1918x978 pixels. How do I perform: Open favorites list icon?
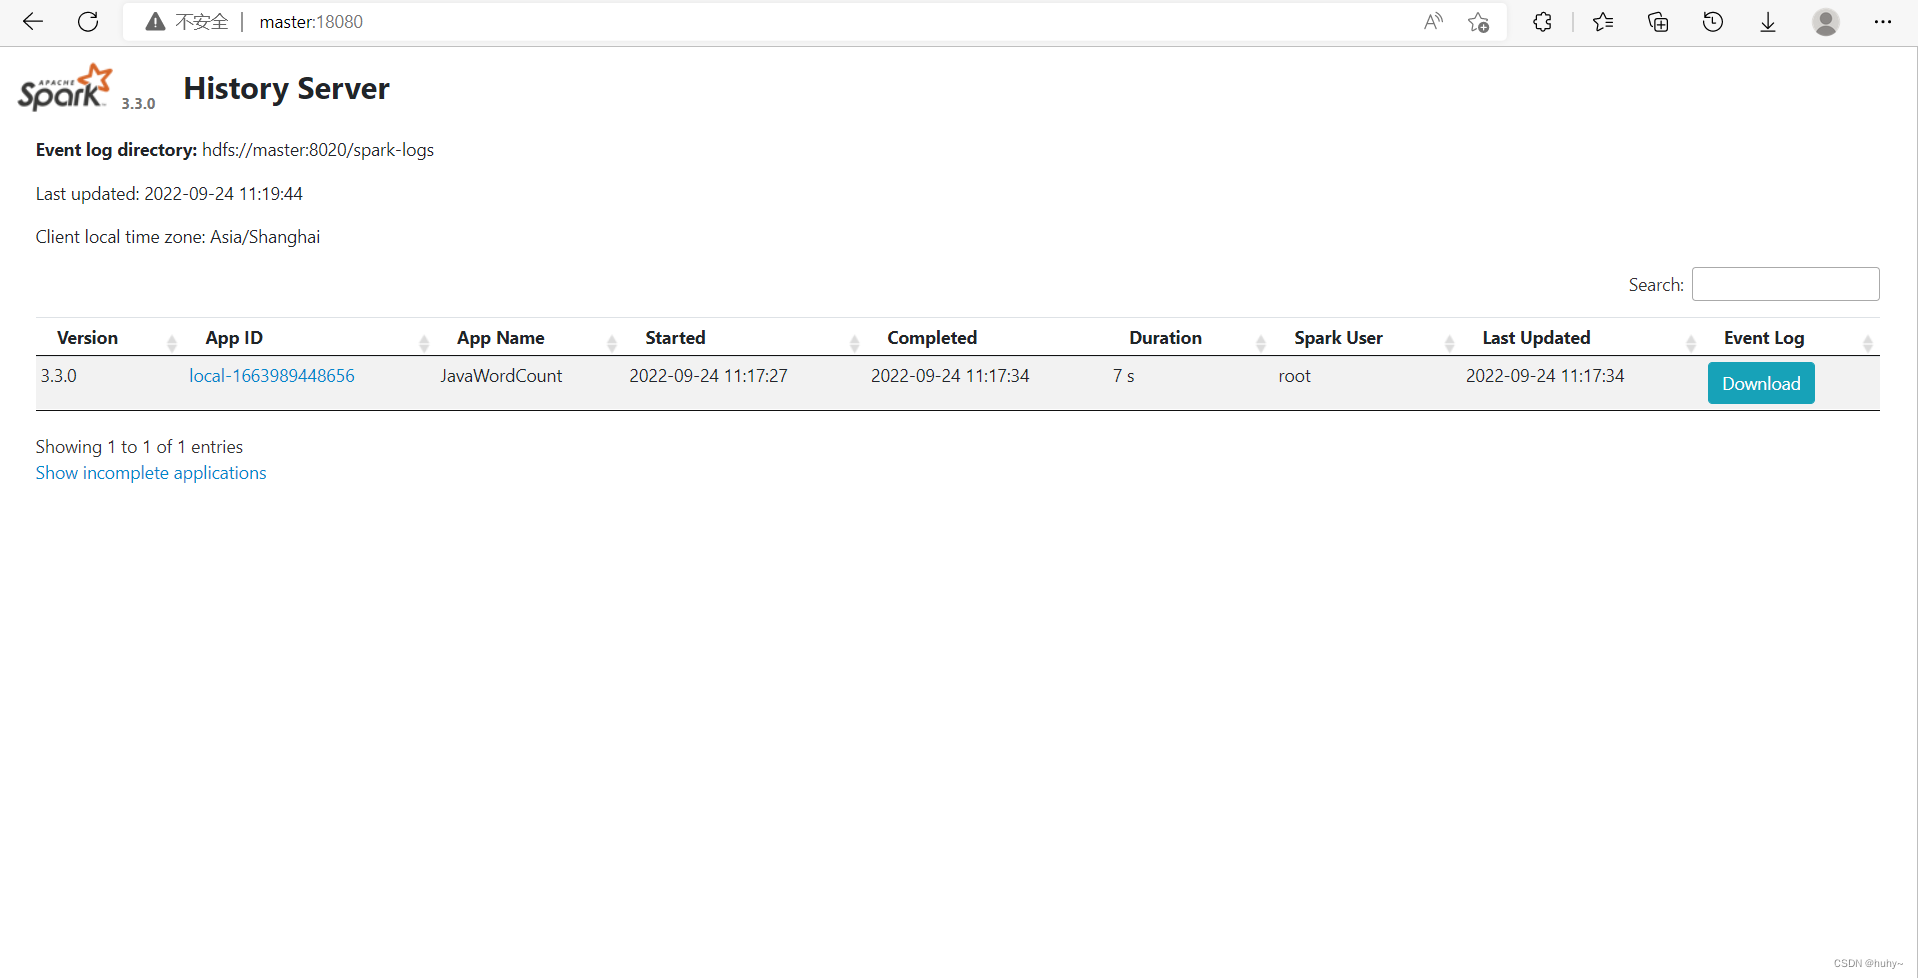[x=1603, y=22]
